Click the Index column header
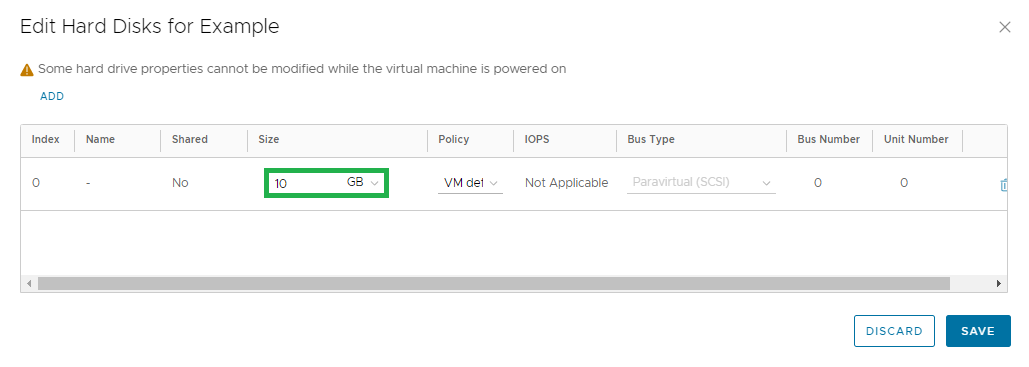 pyautogui.click(x=46, y=139)
